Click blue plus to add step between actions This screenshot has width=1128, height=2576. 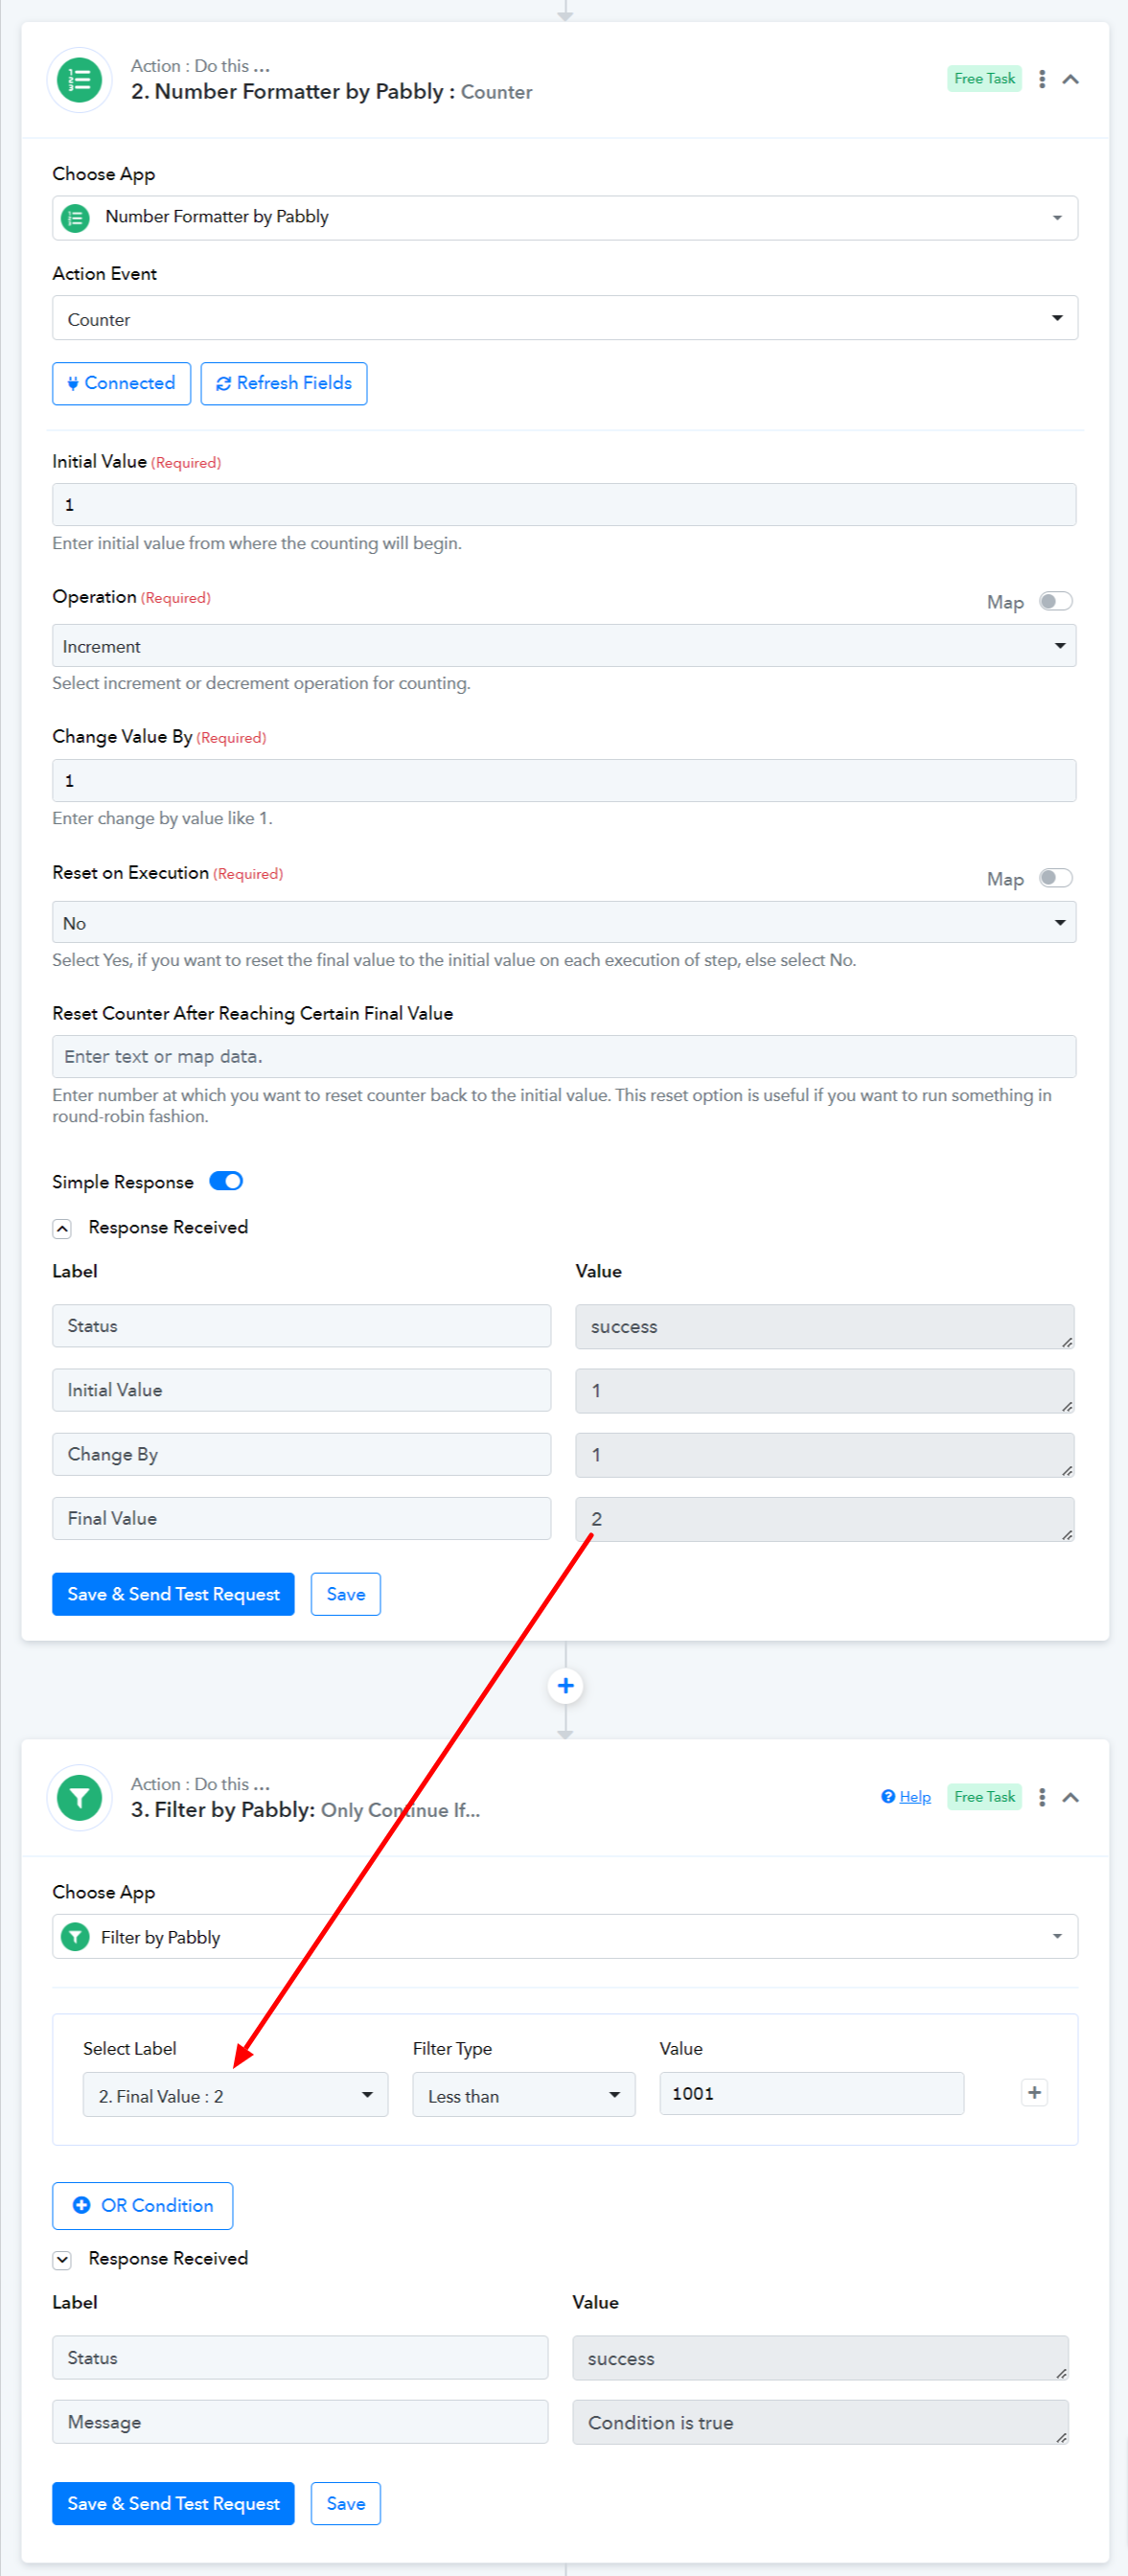[x=565, y=1685]
